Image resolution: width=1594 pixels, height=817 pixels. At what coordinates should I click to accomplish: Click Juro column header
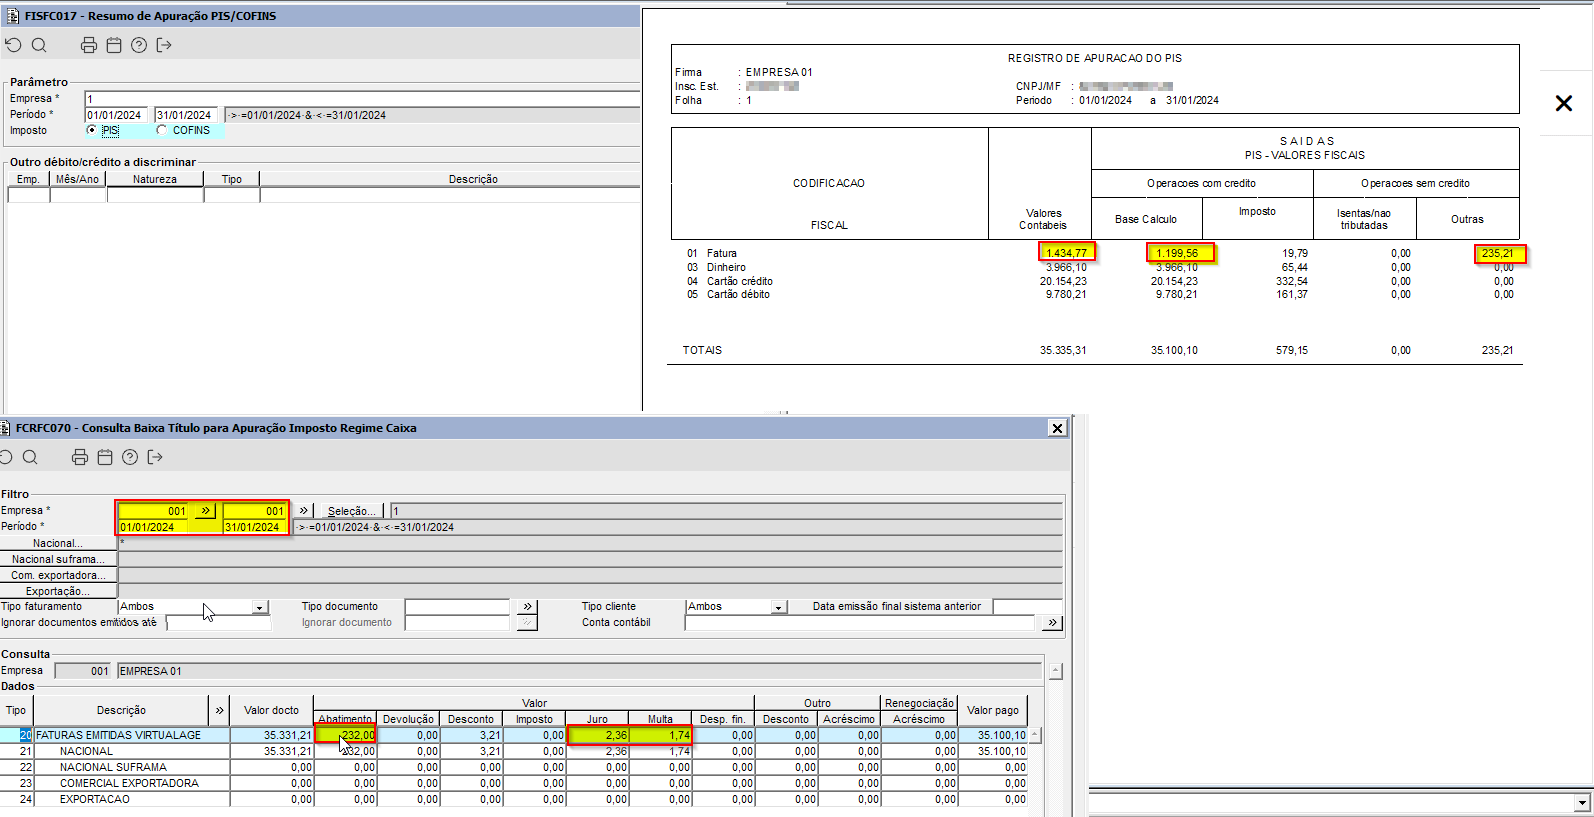[597, 719]
